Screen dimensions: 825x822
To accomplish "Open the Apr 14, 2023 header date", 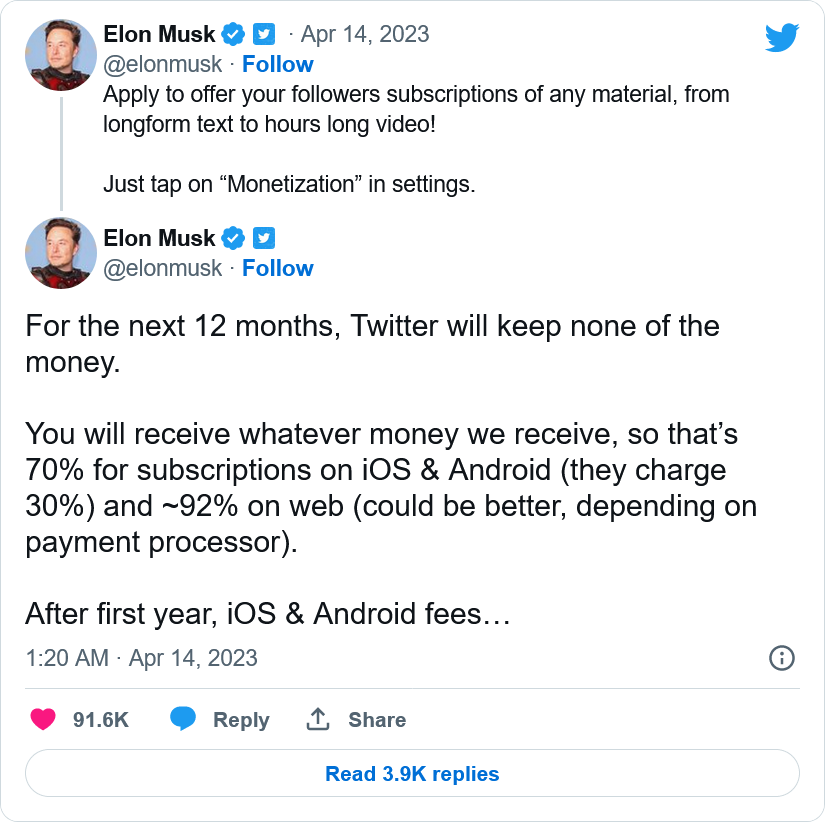I will (x=365, y=34).
